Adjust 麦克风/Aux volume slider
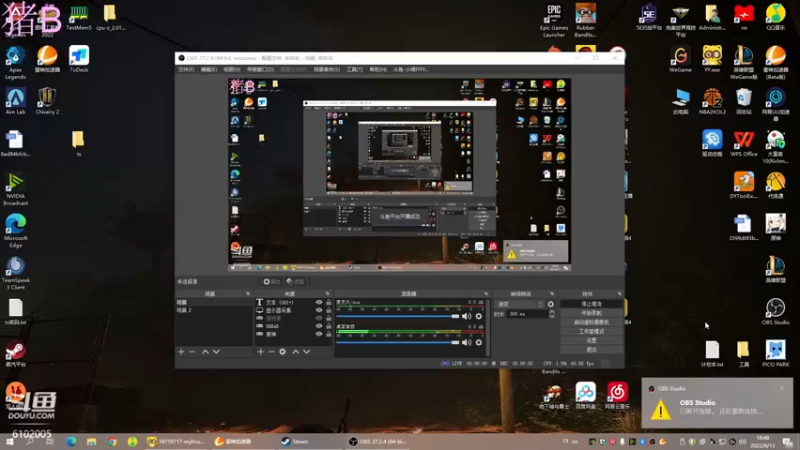 click(x=398, y=316)
